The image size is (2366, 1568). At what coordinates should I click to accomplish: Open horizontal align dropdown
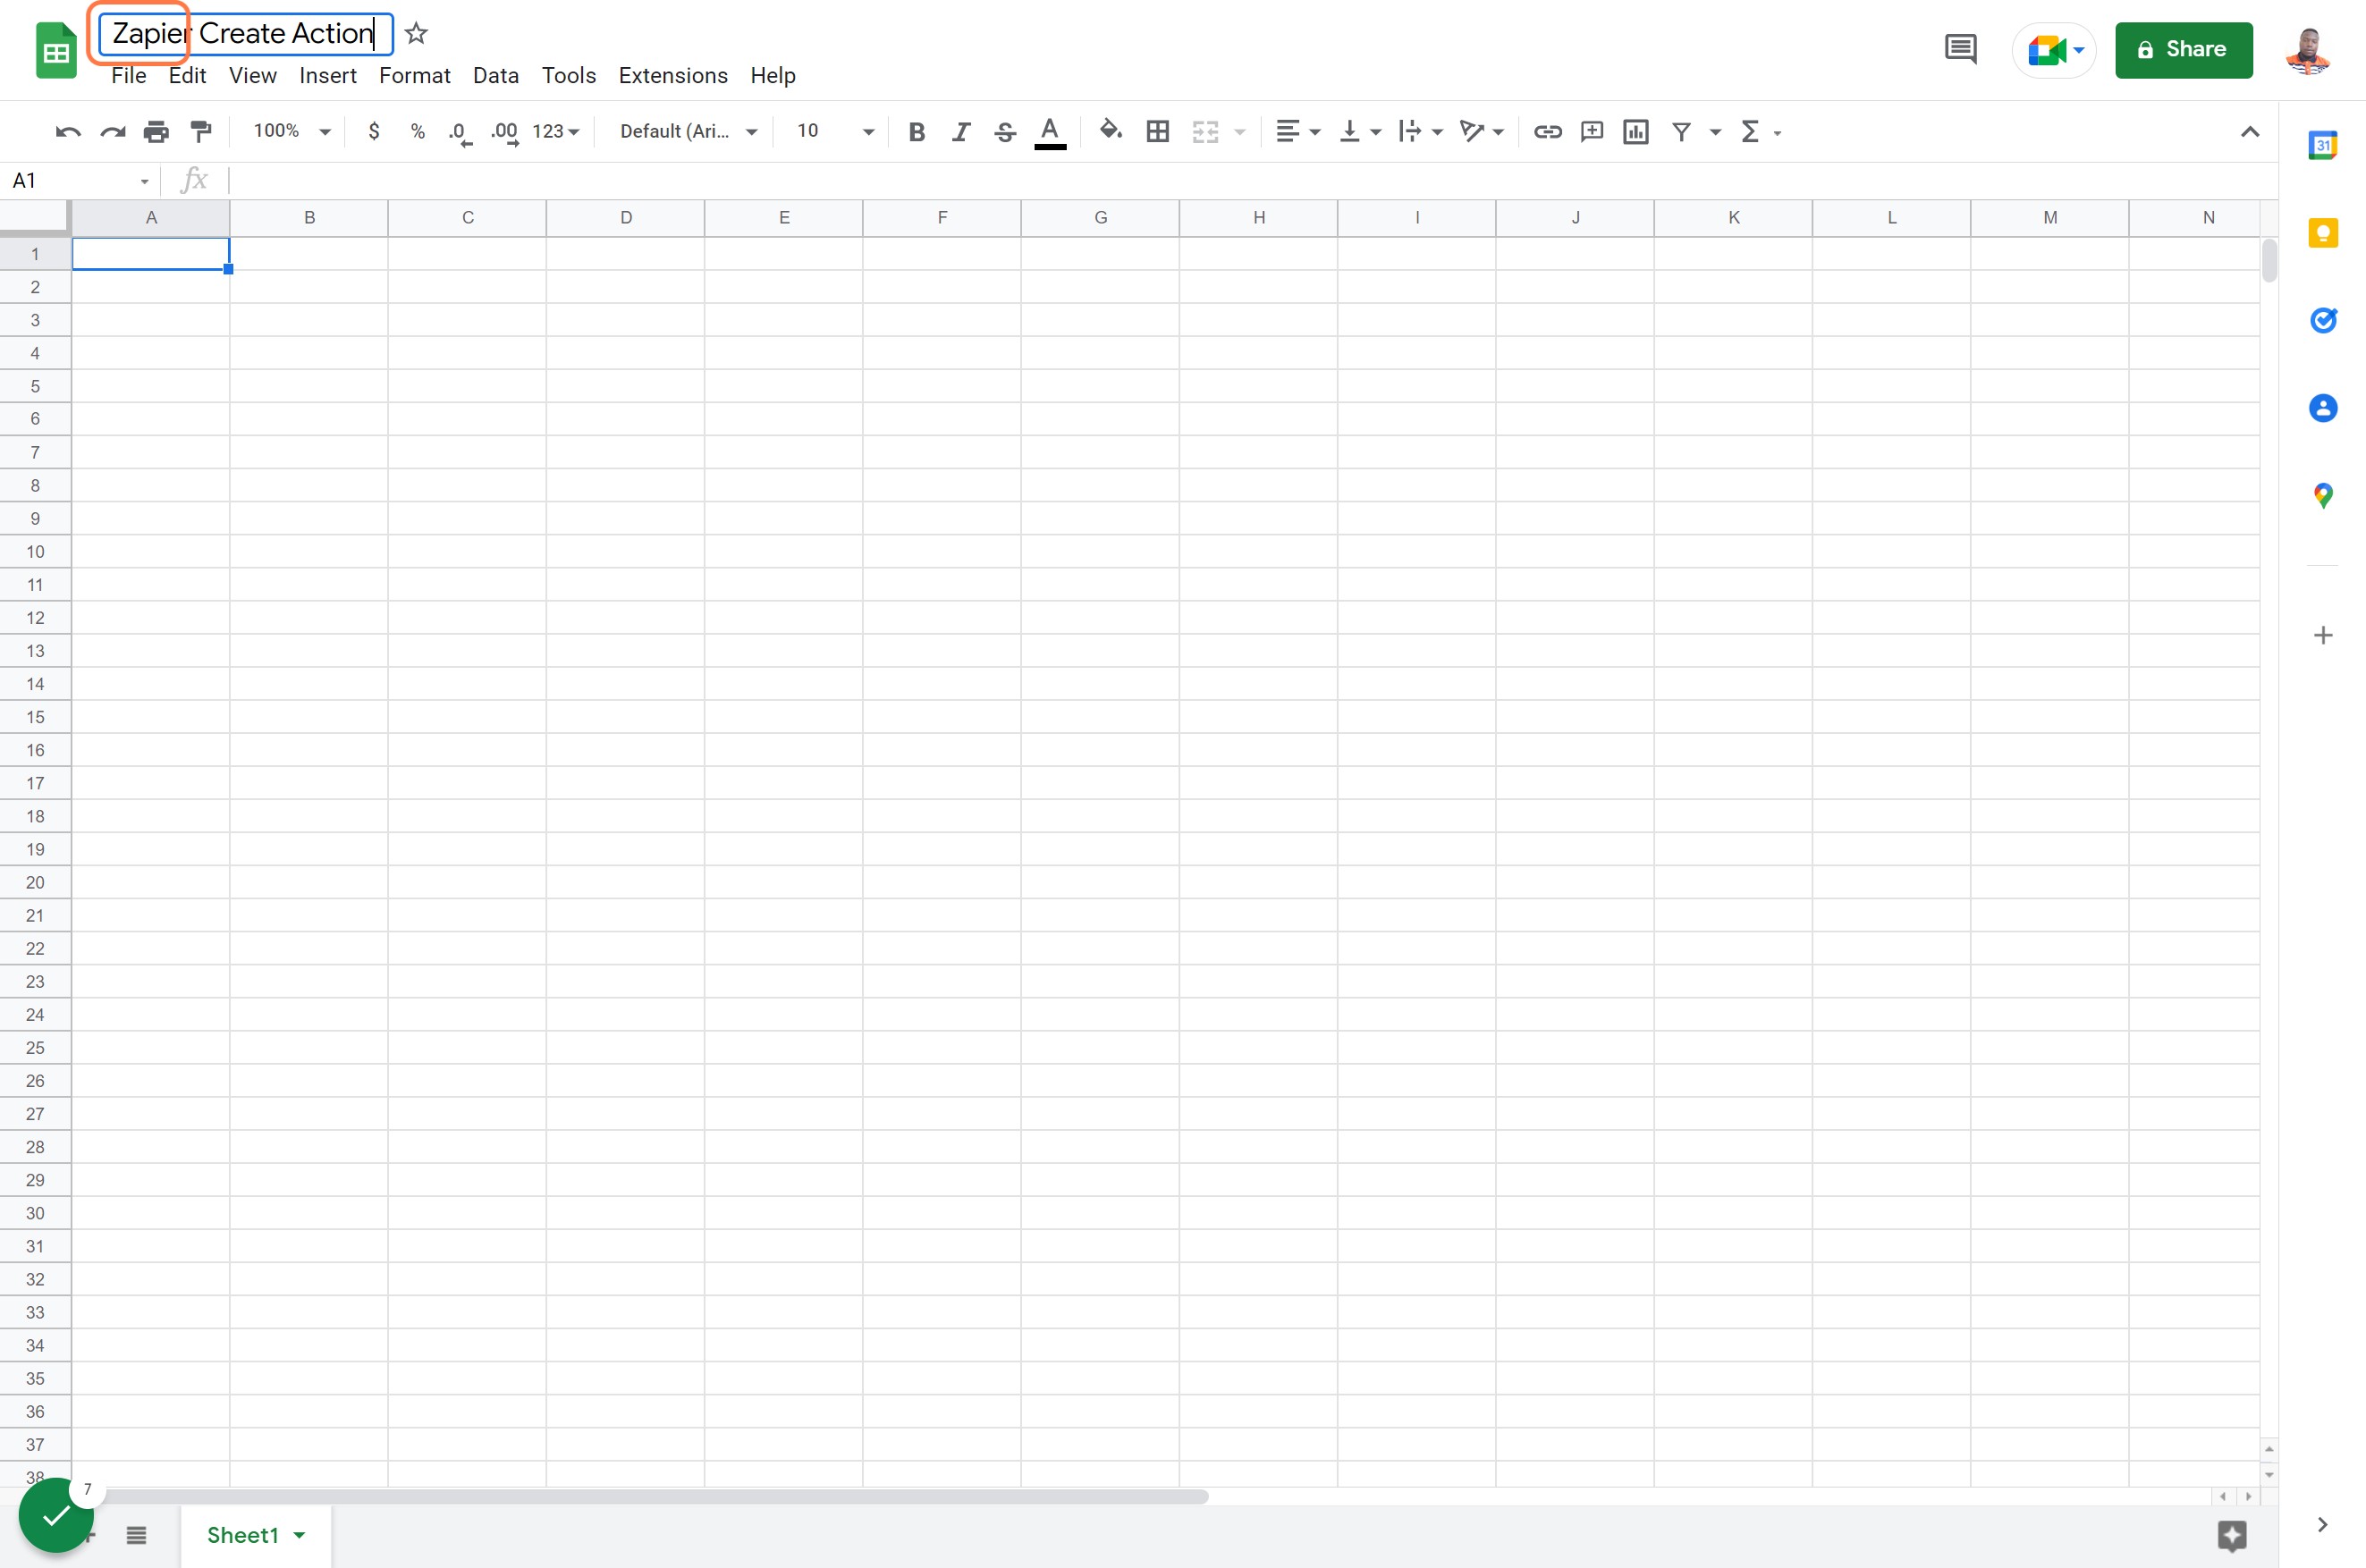(x=1298, y=131)
